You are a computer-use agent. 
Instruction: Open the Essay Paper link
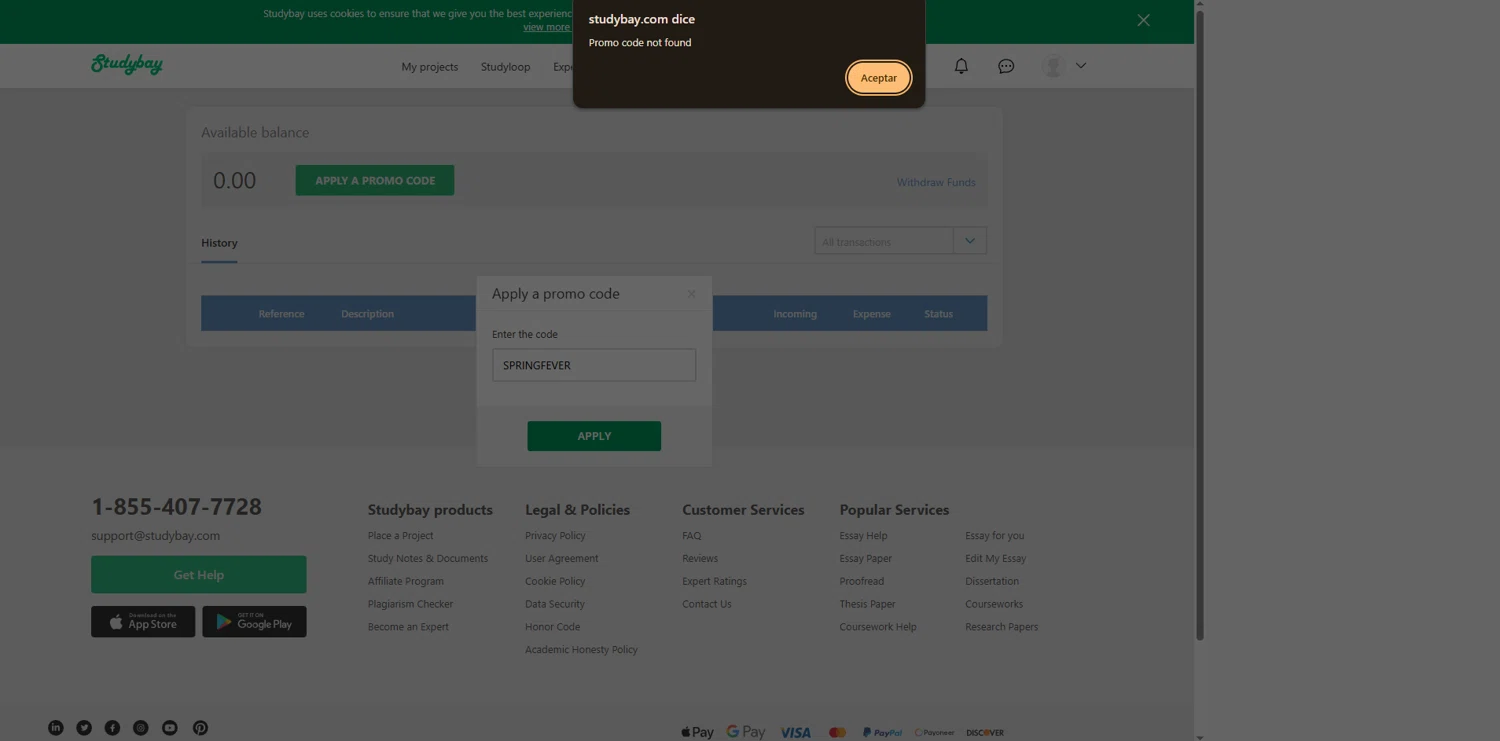tap(866, 559)
